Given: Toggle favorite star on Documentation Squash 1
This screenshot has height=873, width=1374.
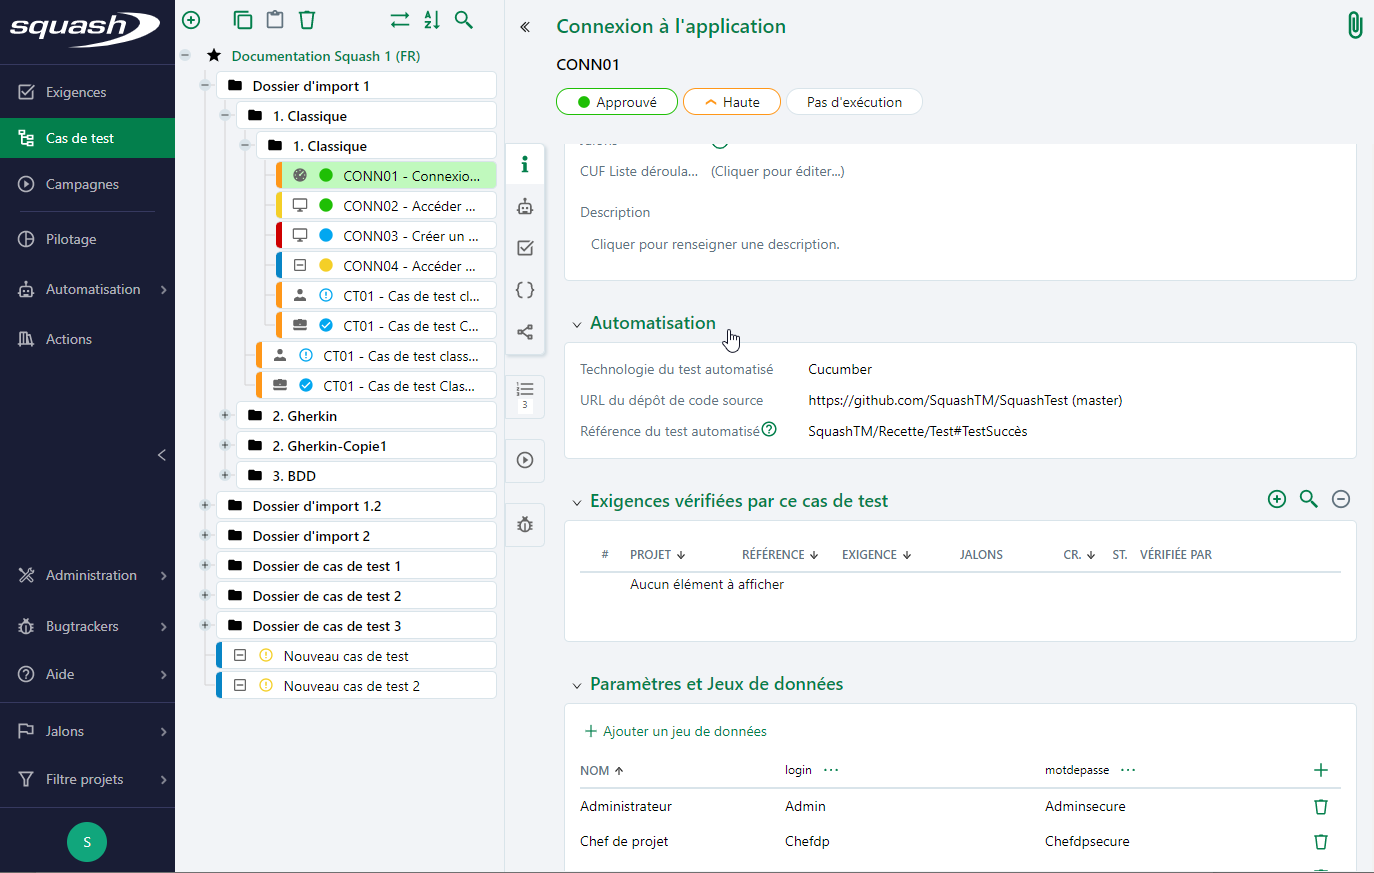Looking at the screenshot, I should point(213,56).
